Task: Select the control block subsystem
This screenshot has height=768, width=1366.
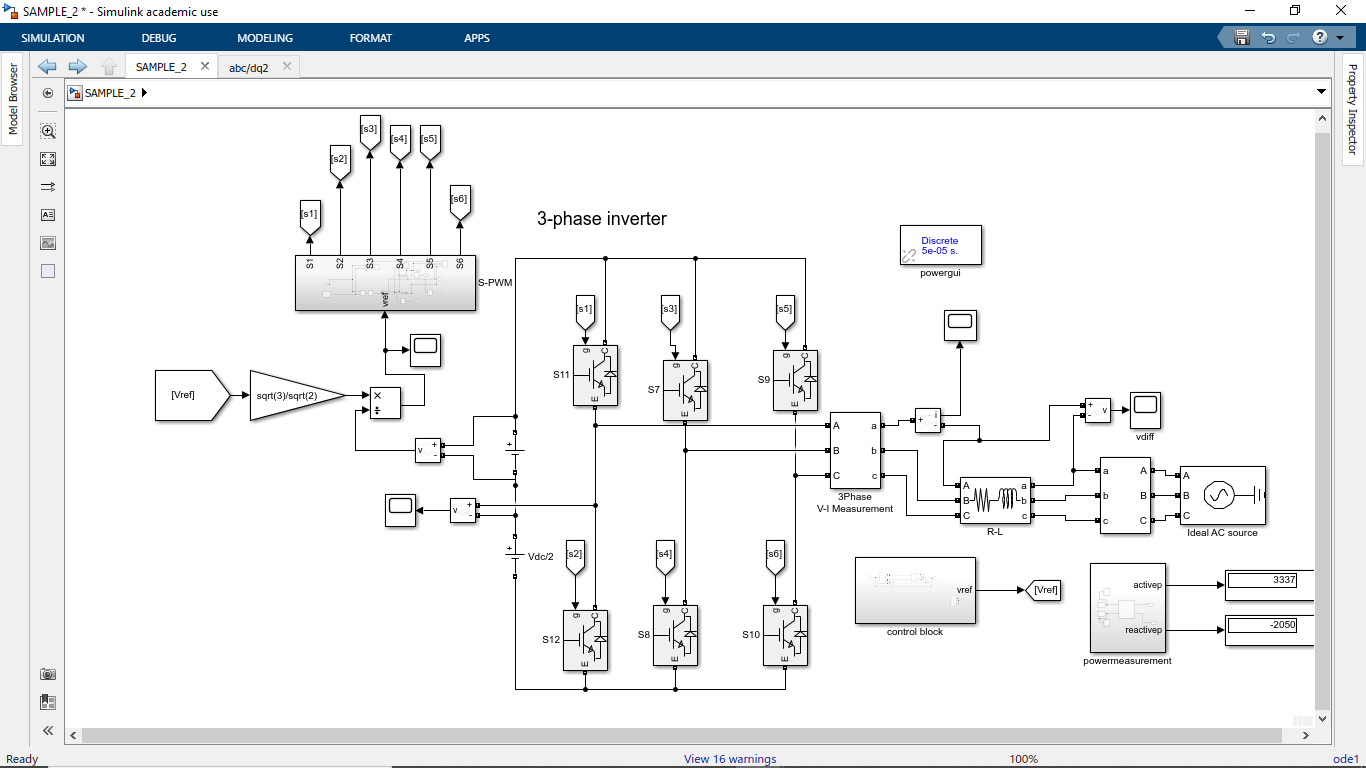Action: tap(915, 591)
